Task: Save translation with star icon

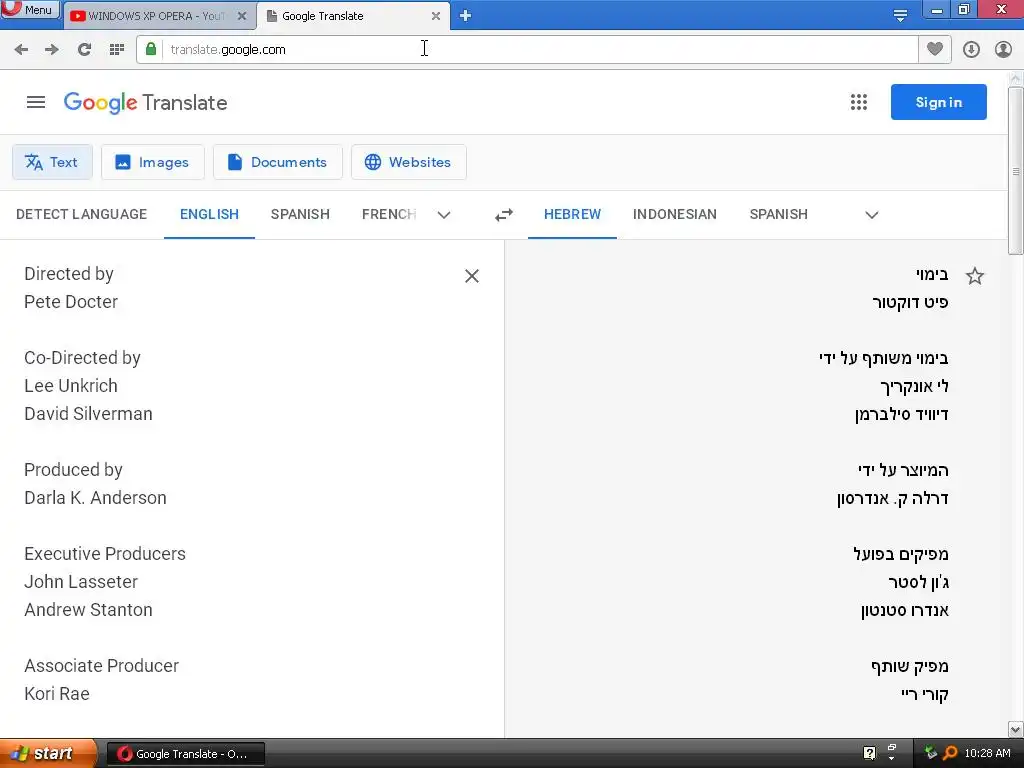Action: click(974, 276)
